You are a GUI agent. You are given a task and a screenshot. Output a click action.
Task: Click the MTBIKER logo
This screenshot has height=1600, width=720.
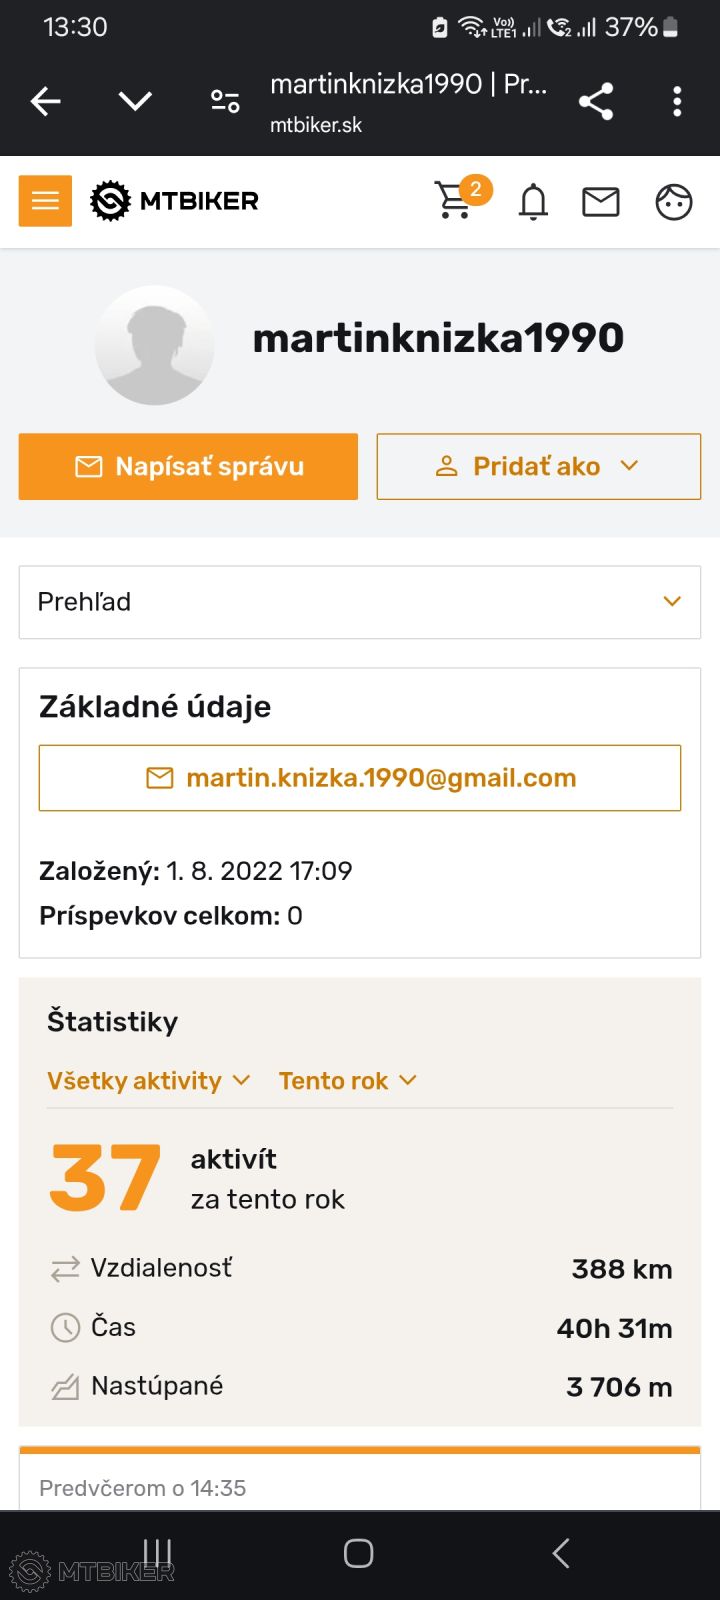[x=175, y=201]
